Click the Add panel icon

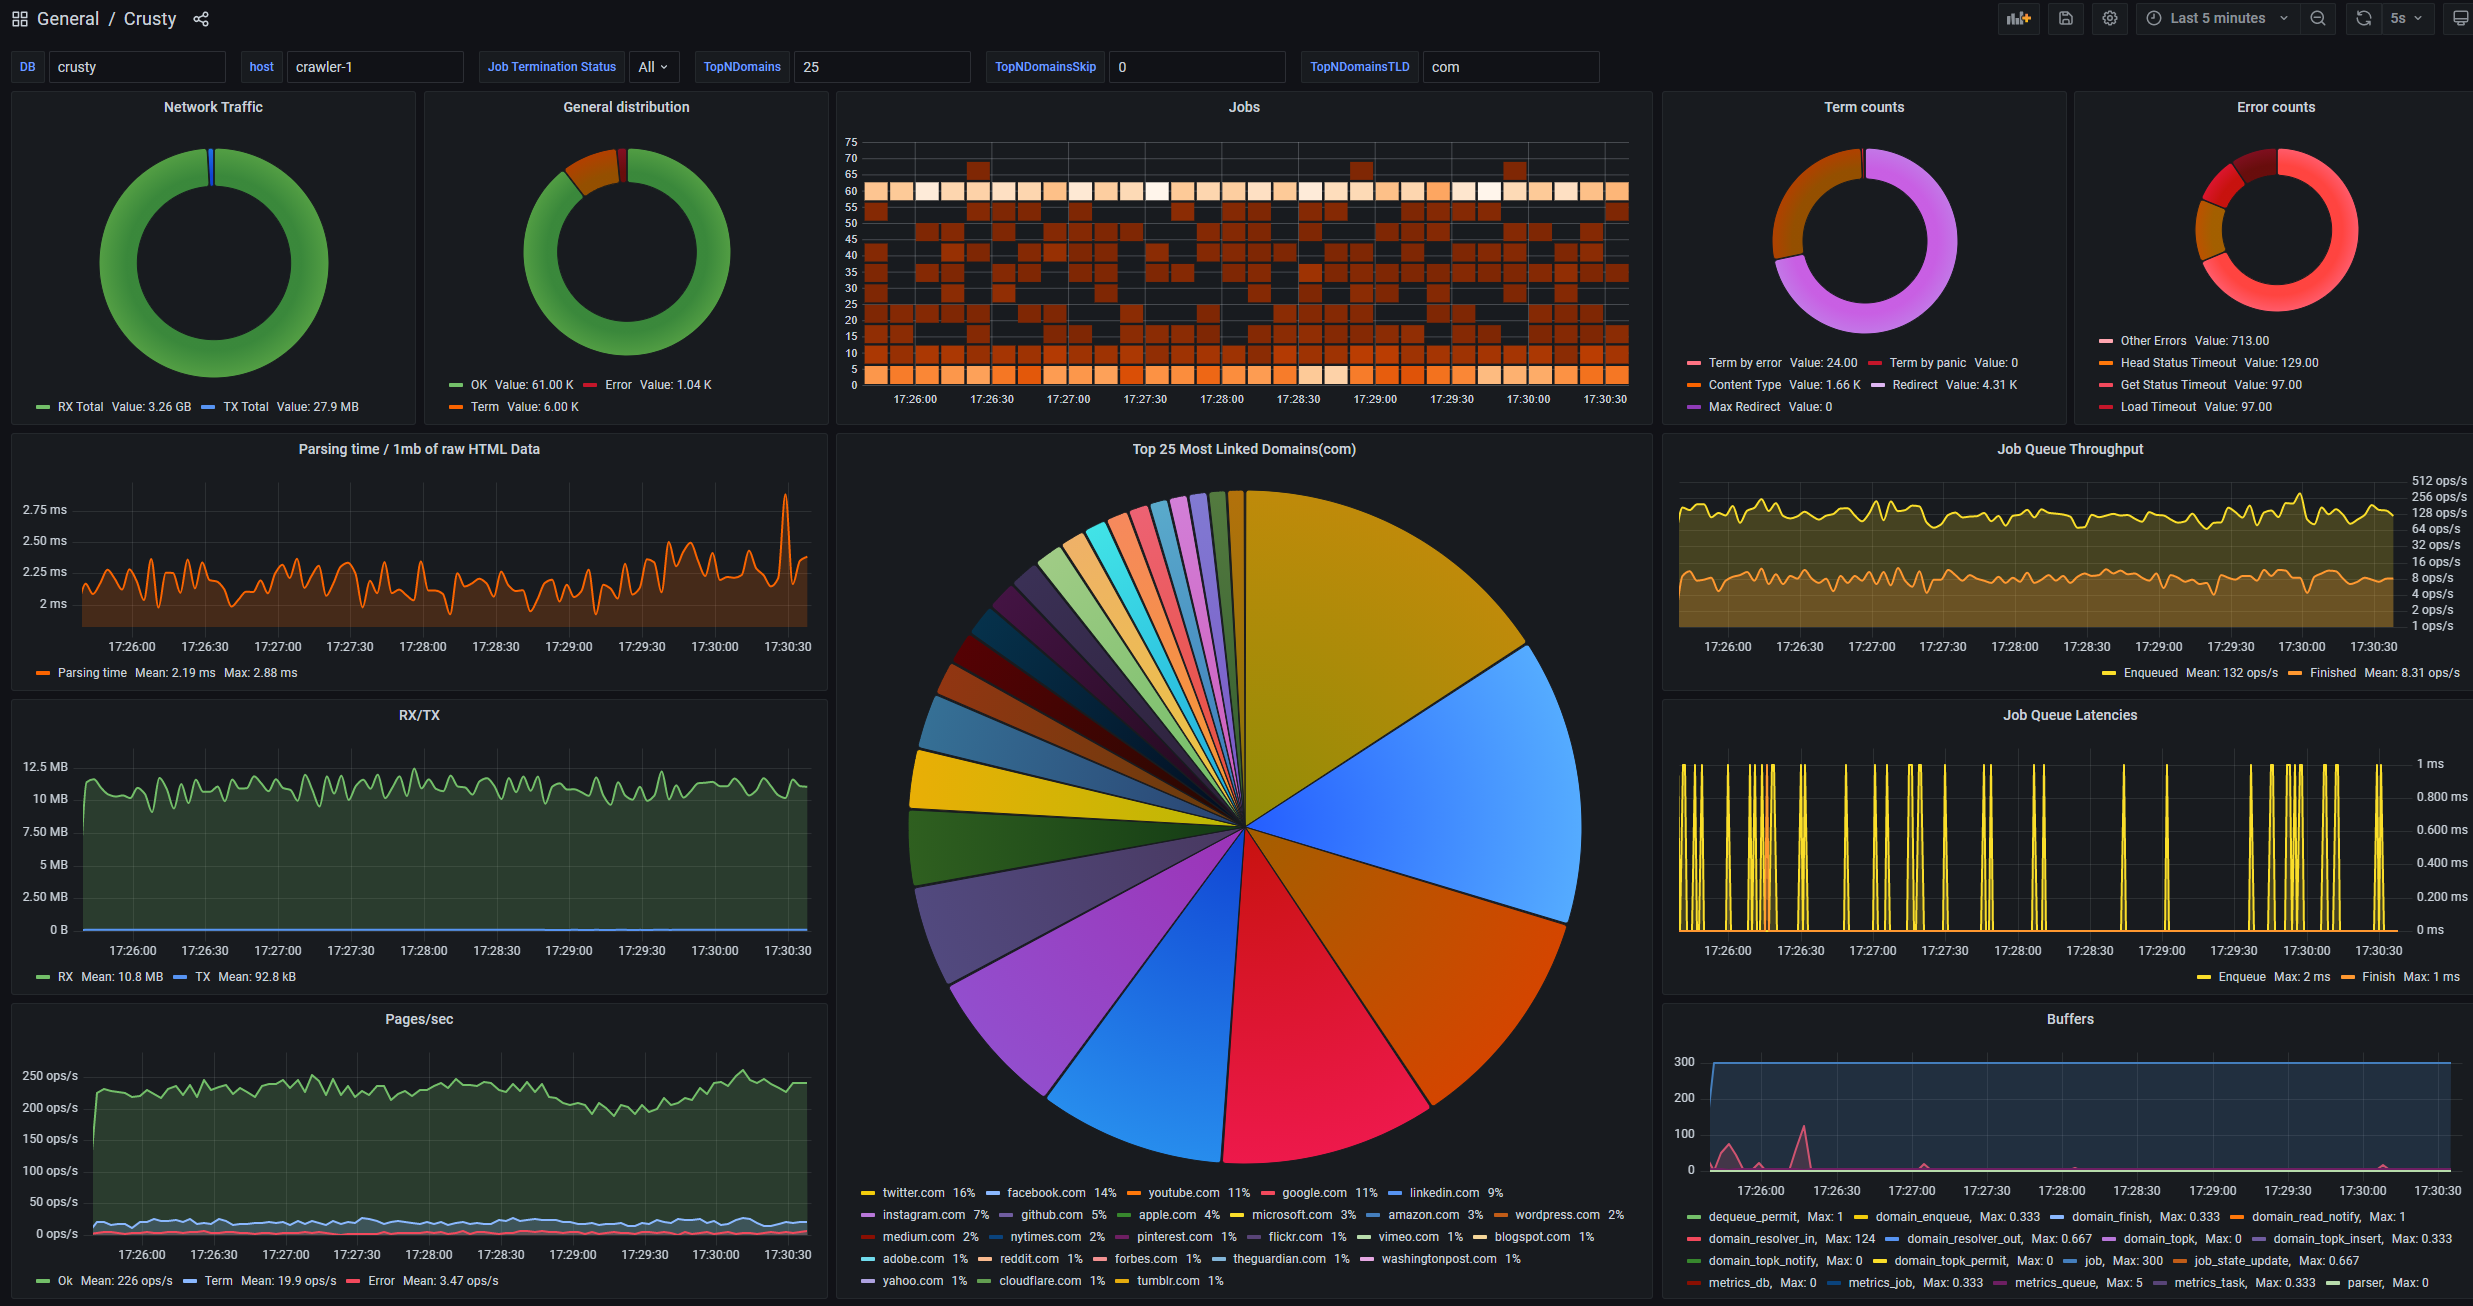[x=2018, y=18]
